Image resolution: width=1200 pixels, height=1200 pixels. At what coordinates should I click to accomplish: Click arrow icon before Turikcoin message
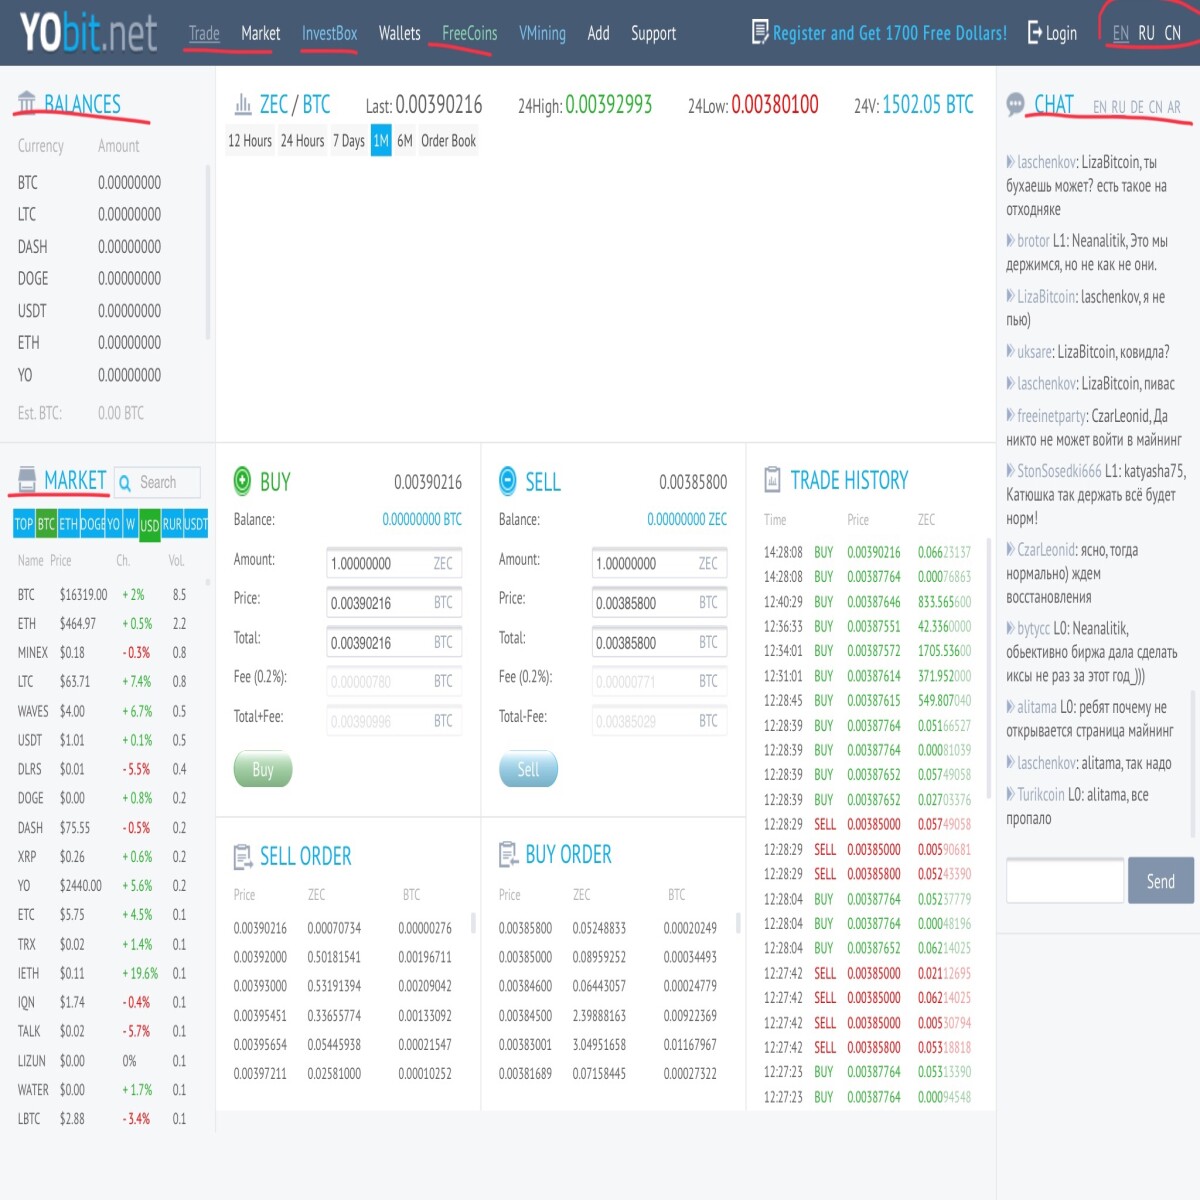(1010, 794)
